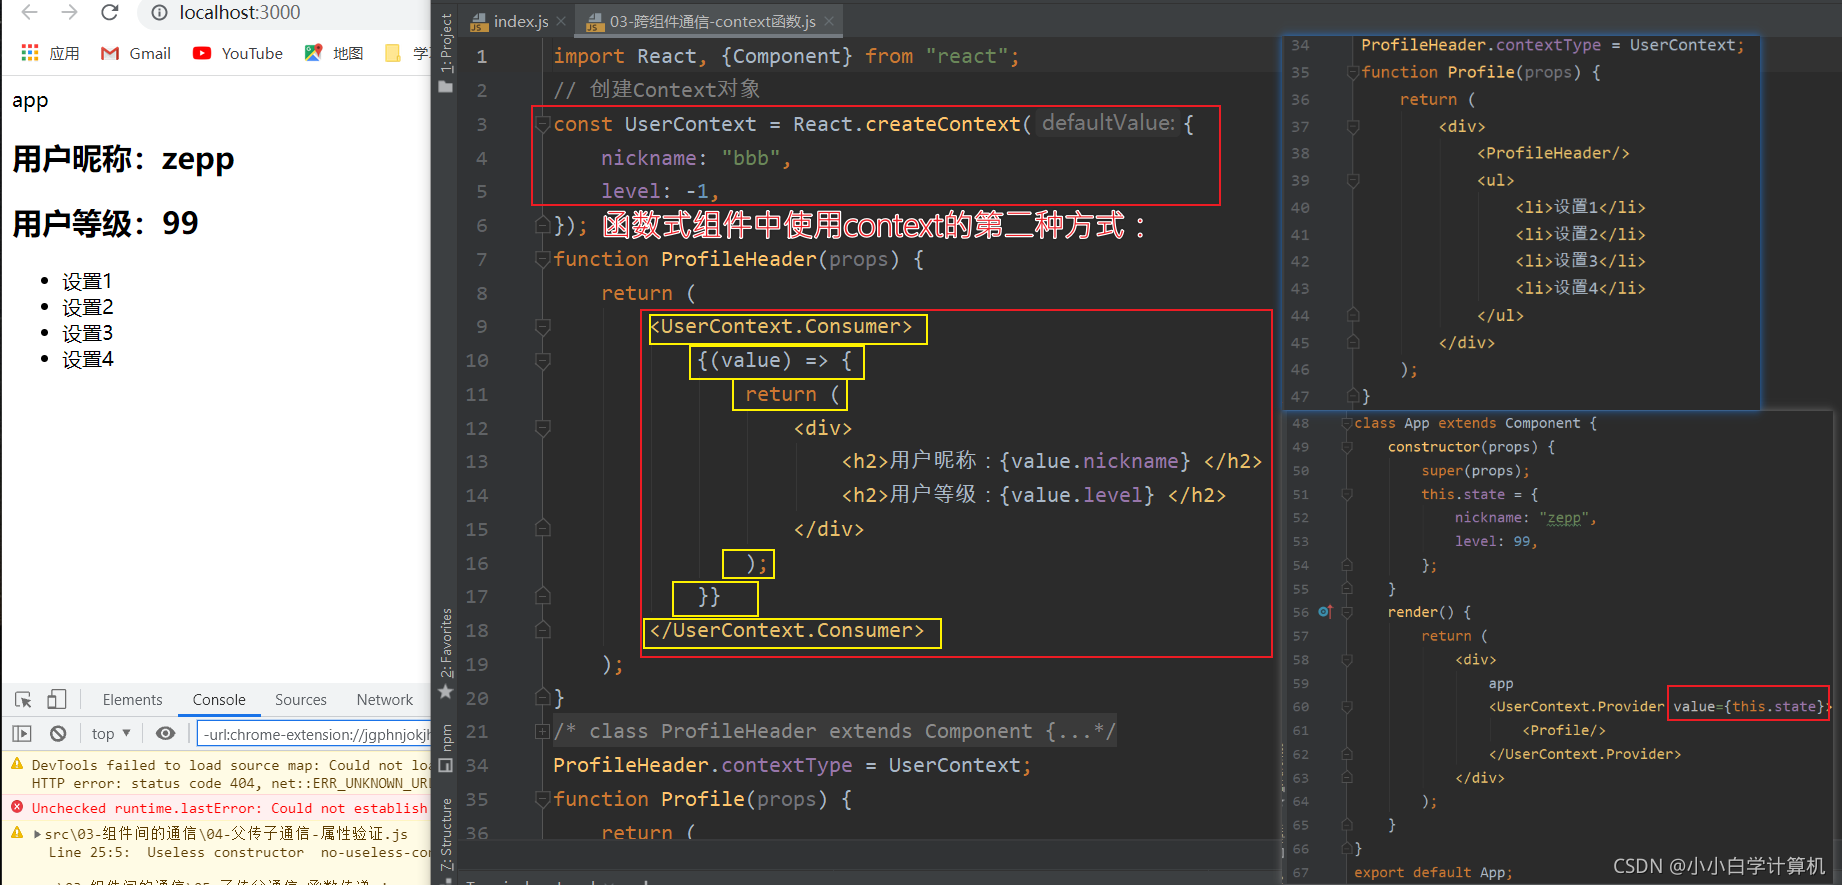Switch to the Elements tab in DevTools

click(132, 700)
